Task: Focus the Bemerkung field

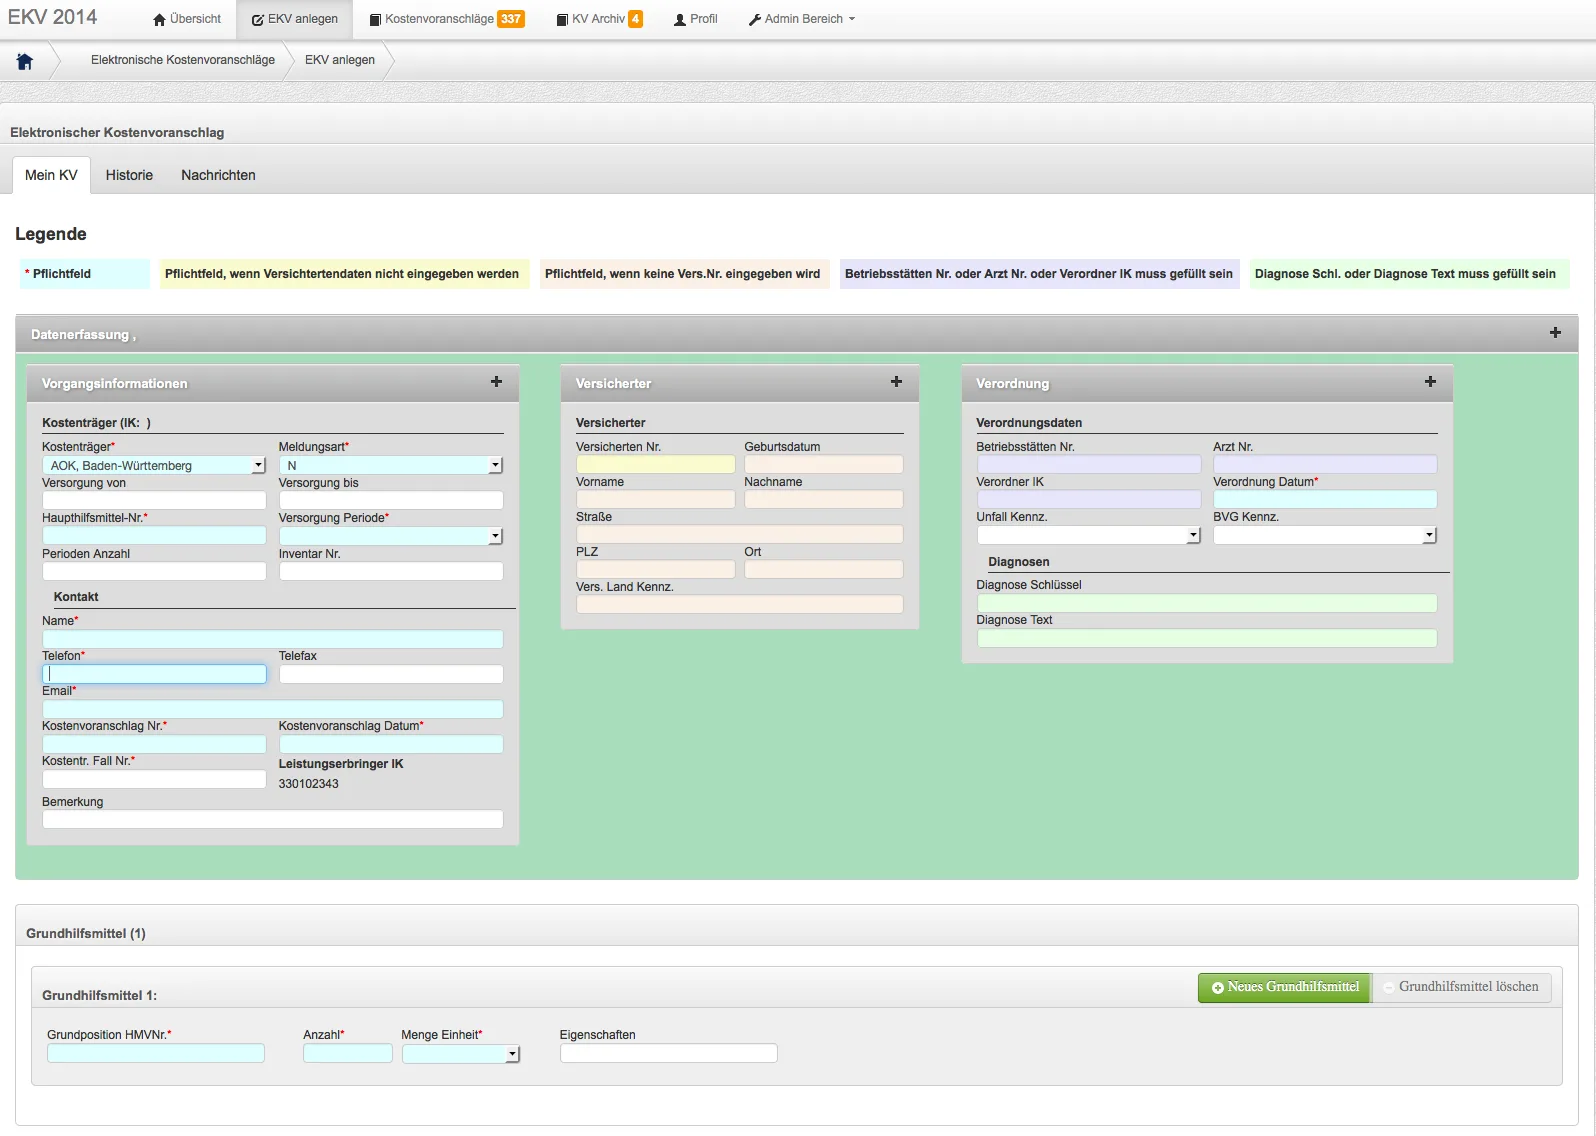Action: pos(272,819)
